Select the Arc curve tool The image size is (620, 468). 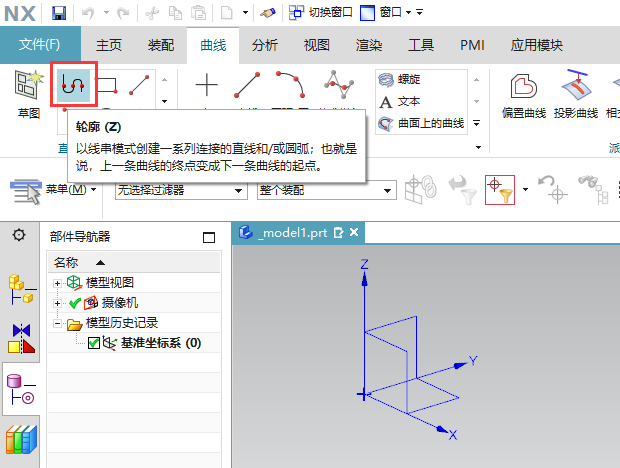291,84
